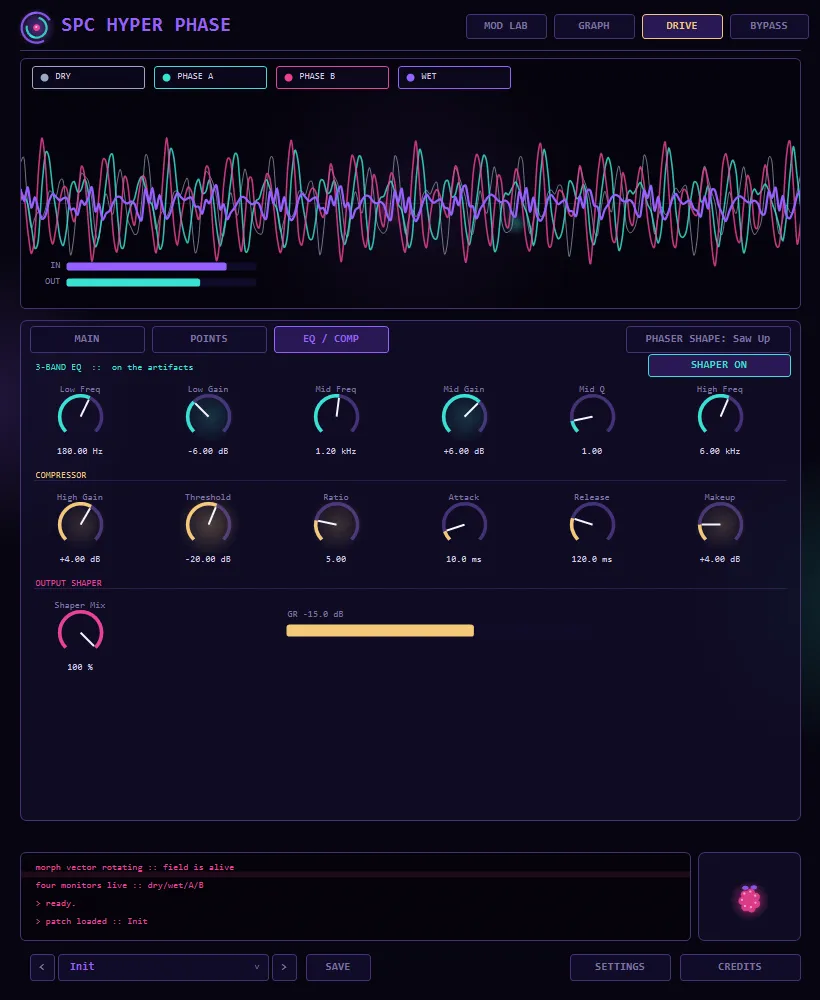Click the GR -15.0 dB label
The width and height of the screenshot is (820, 1000).
click(x=316, y=614)
